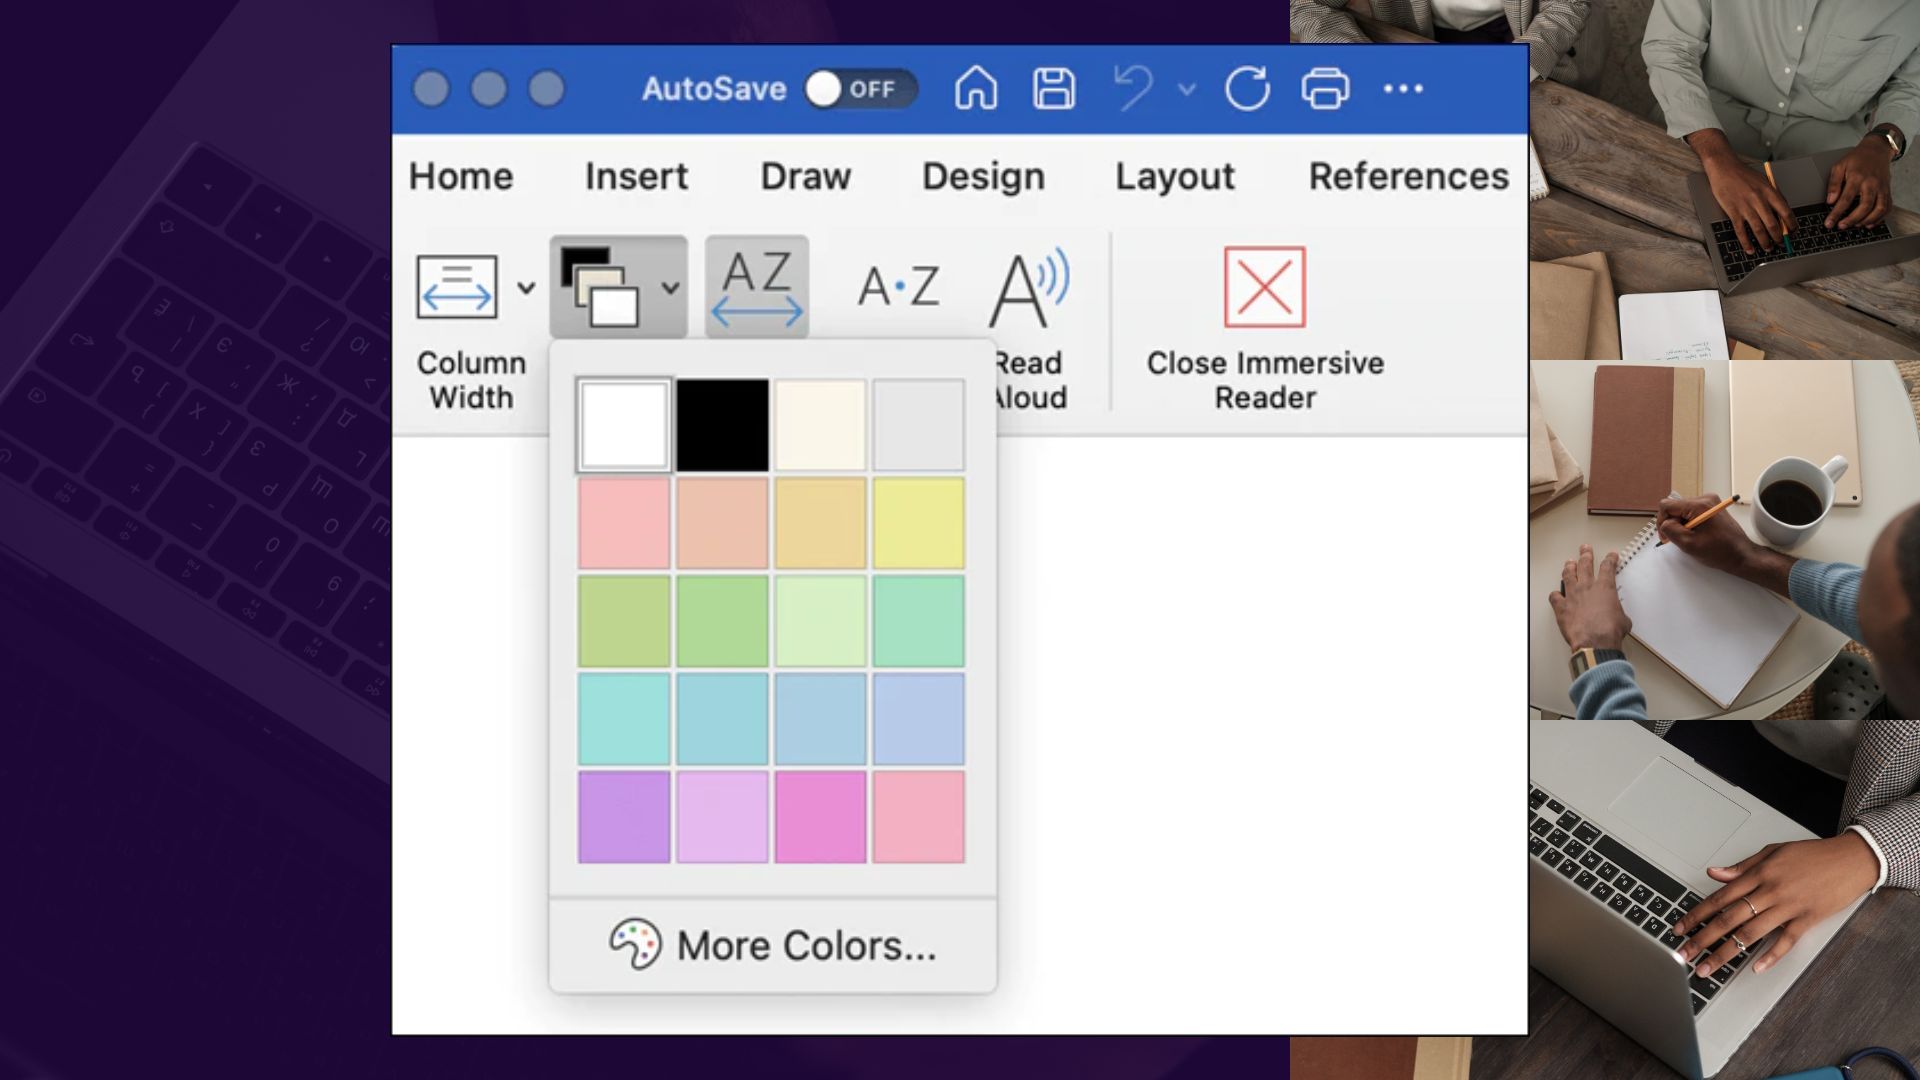Print the document using printer icon

1325,88
